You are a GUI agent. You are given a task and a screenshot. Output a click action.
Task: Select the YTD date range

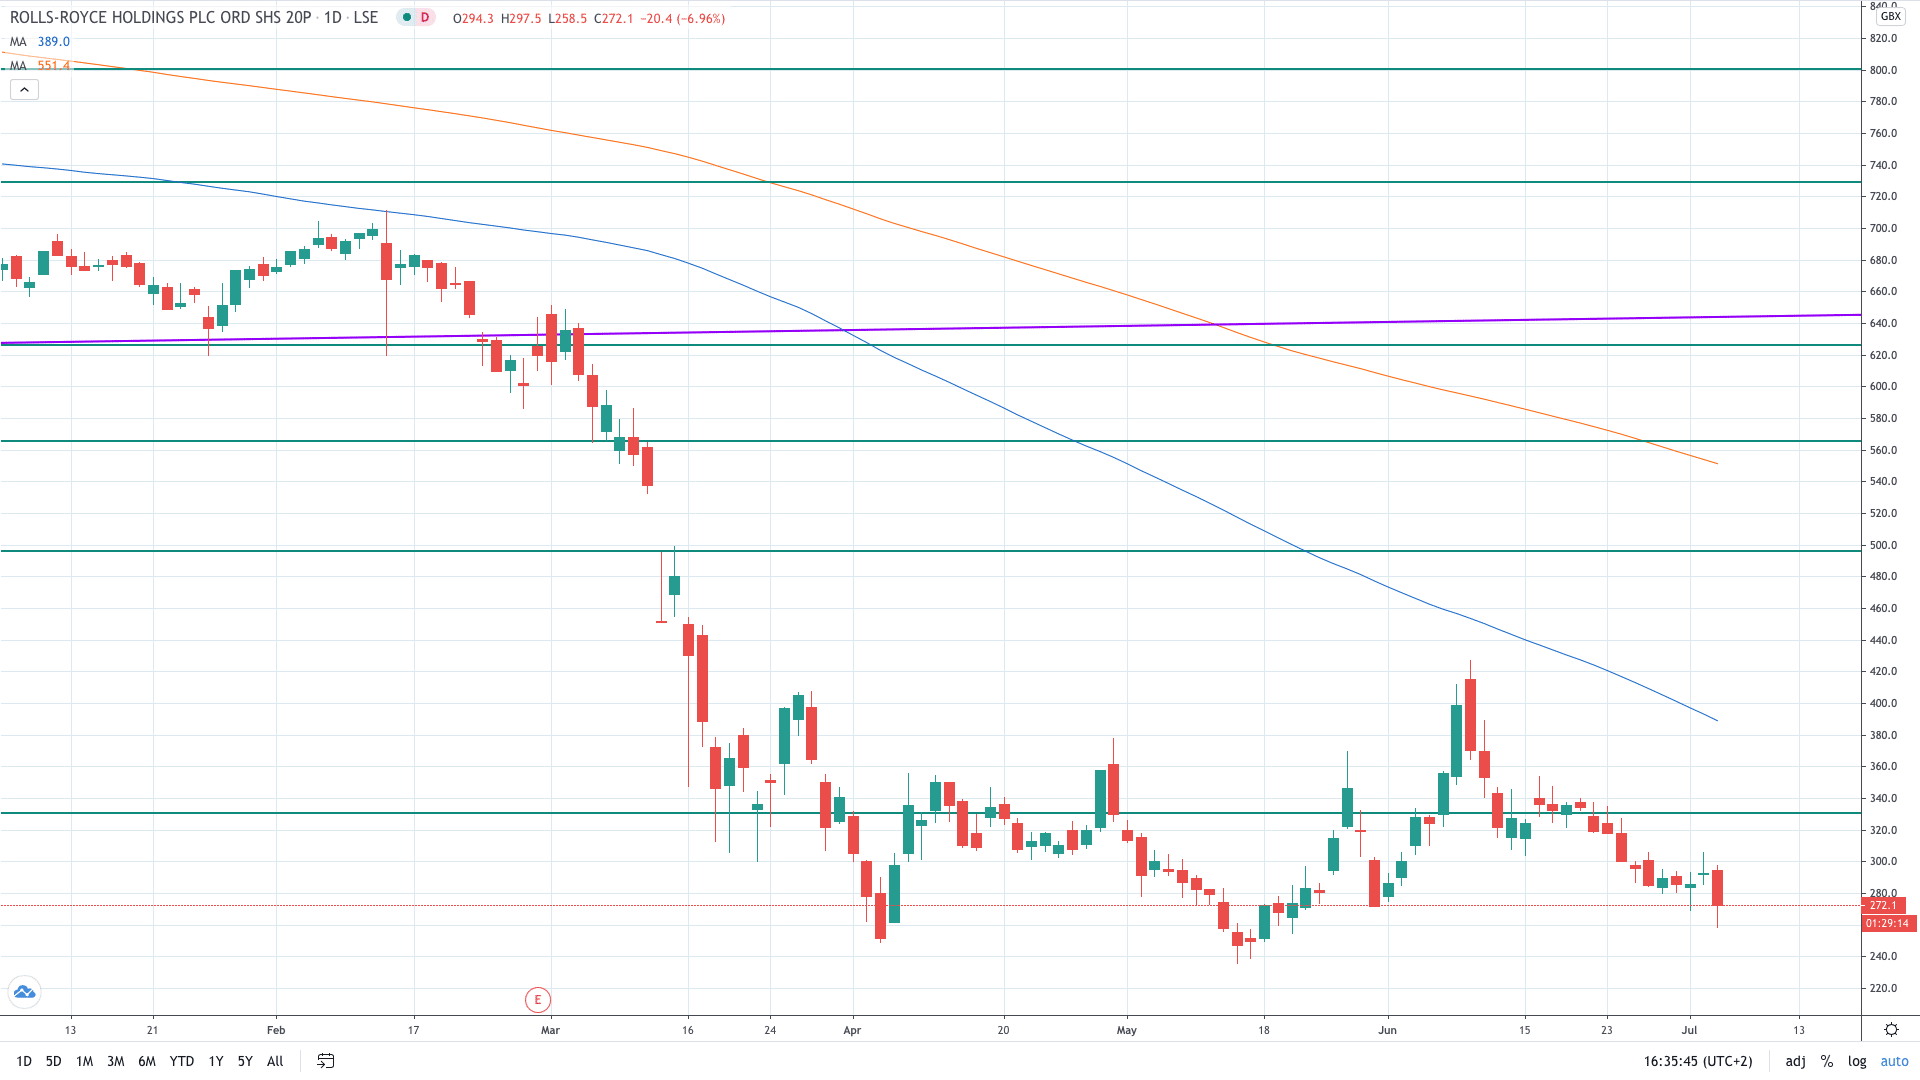coord(181,1061)
